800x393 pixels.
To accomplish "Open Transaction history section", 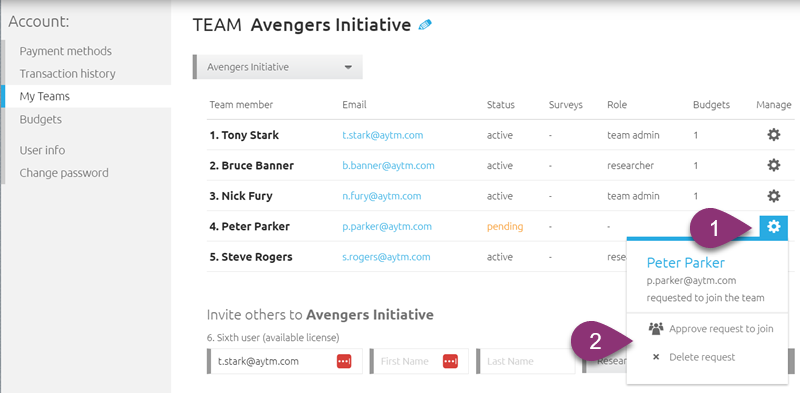I will point(67,73).
